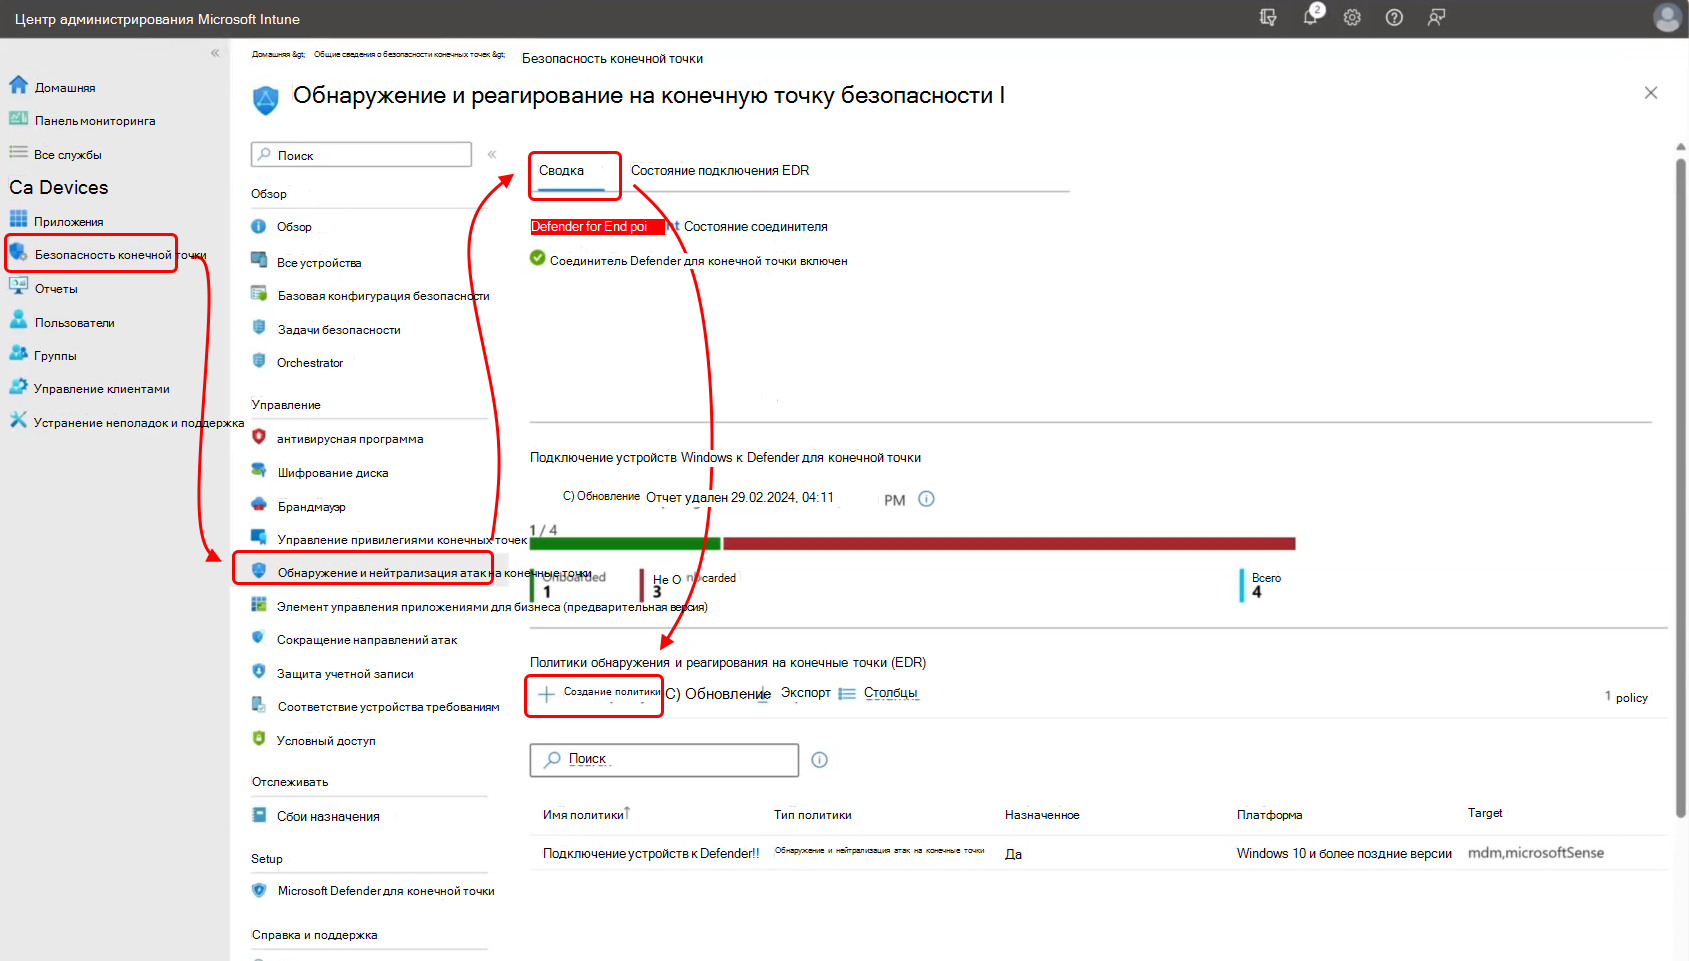Collapse the main left navigation chevron
This screenshot has width=1689, height=961.
pyautogui.click(x=215, y=54)
